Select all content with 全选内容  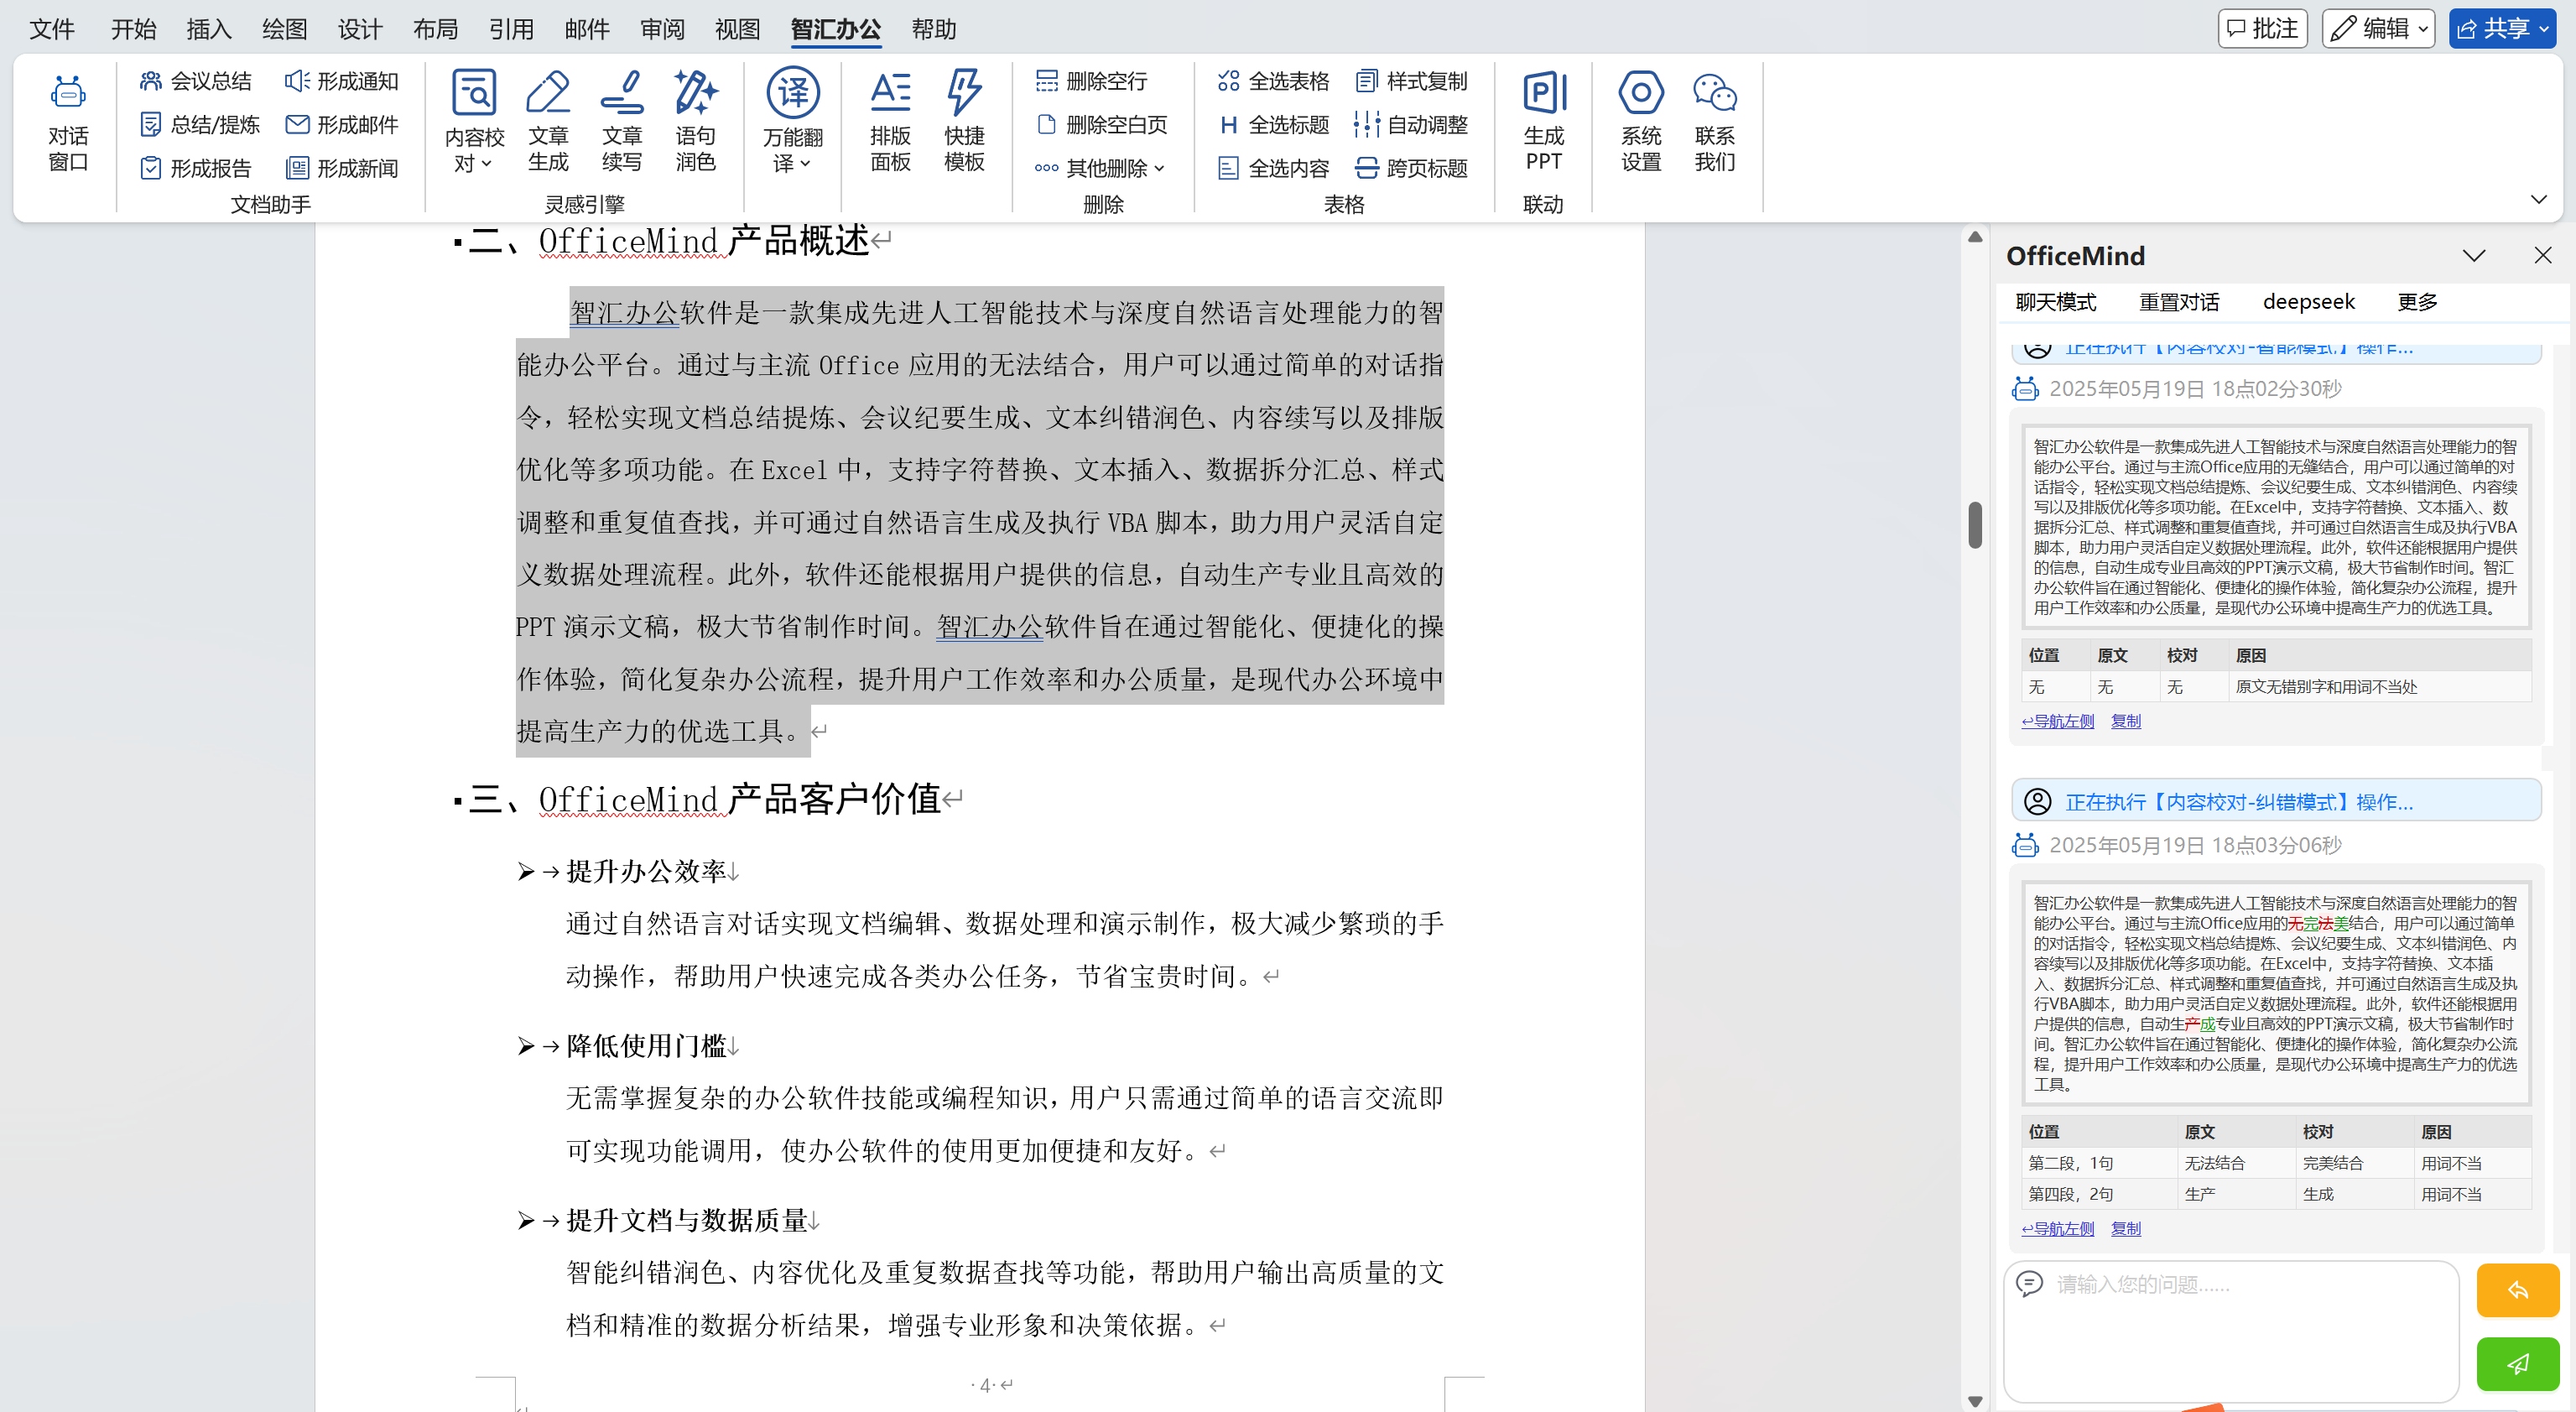tap(1273, 168)
